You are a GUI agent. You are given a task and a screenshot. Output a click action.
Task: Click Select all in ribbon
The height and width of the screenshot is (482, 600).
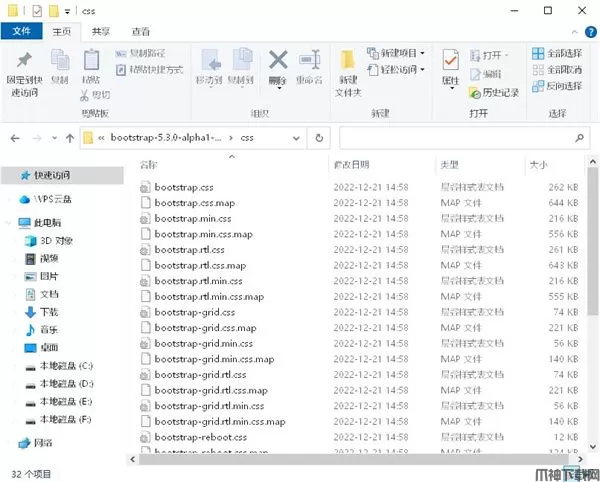(x=557, y=53)
